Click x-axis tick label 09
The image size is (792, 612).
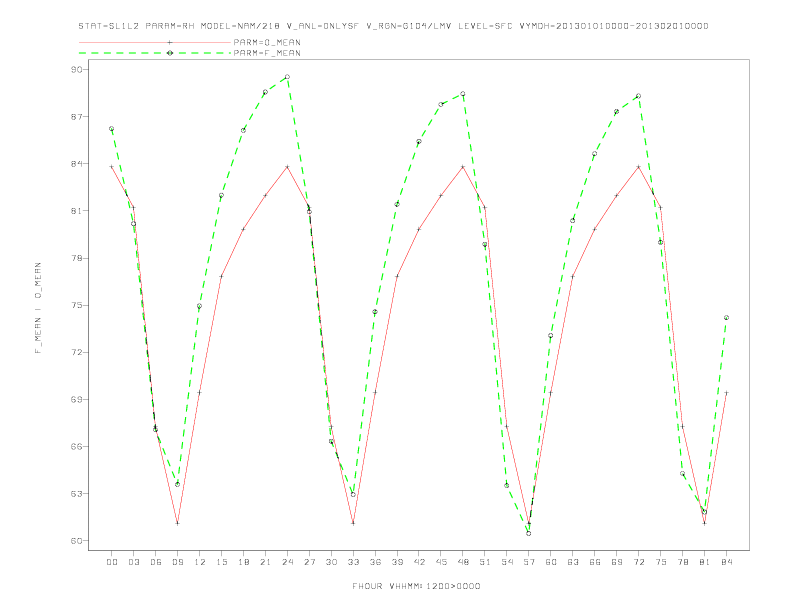point(177,562)
